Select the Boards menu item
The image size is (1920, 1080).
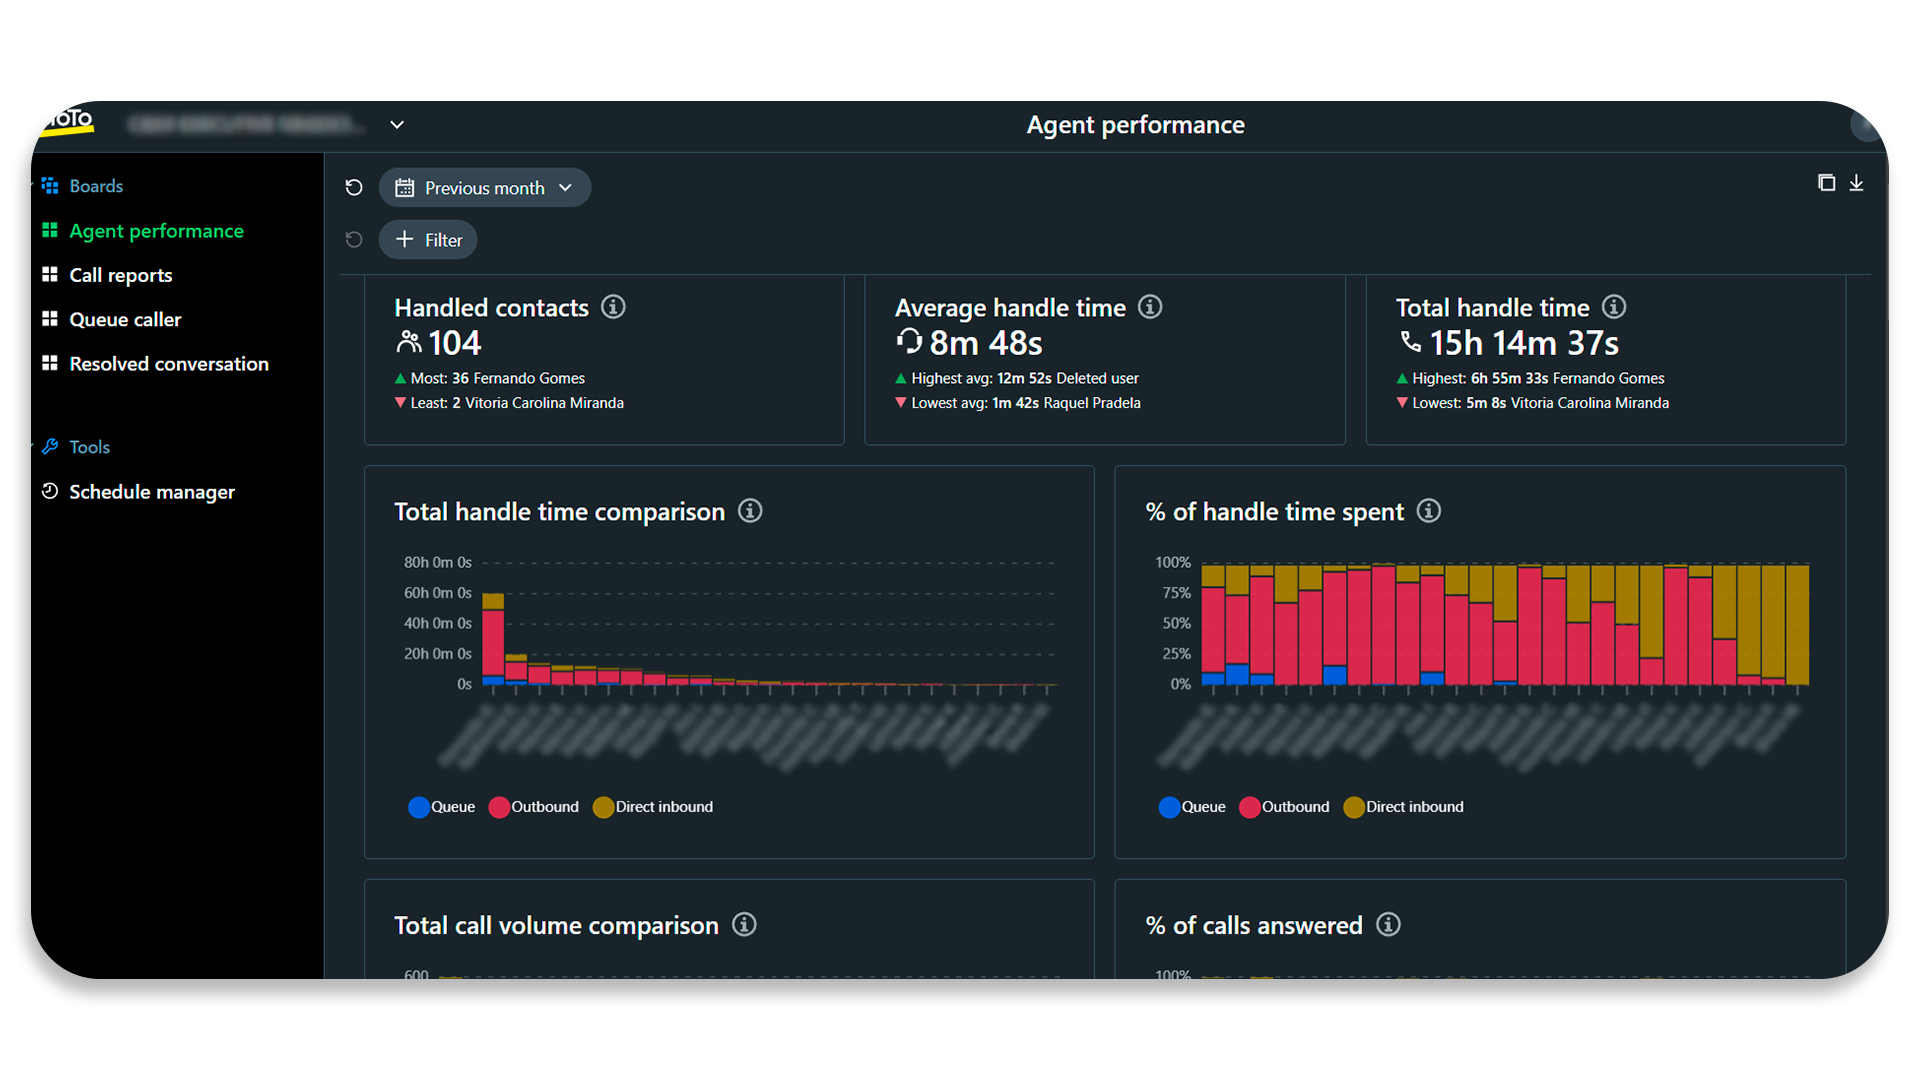(x=96, y=185)
